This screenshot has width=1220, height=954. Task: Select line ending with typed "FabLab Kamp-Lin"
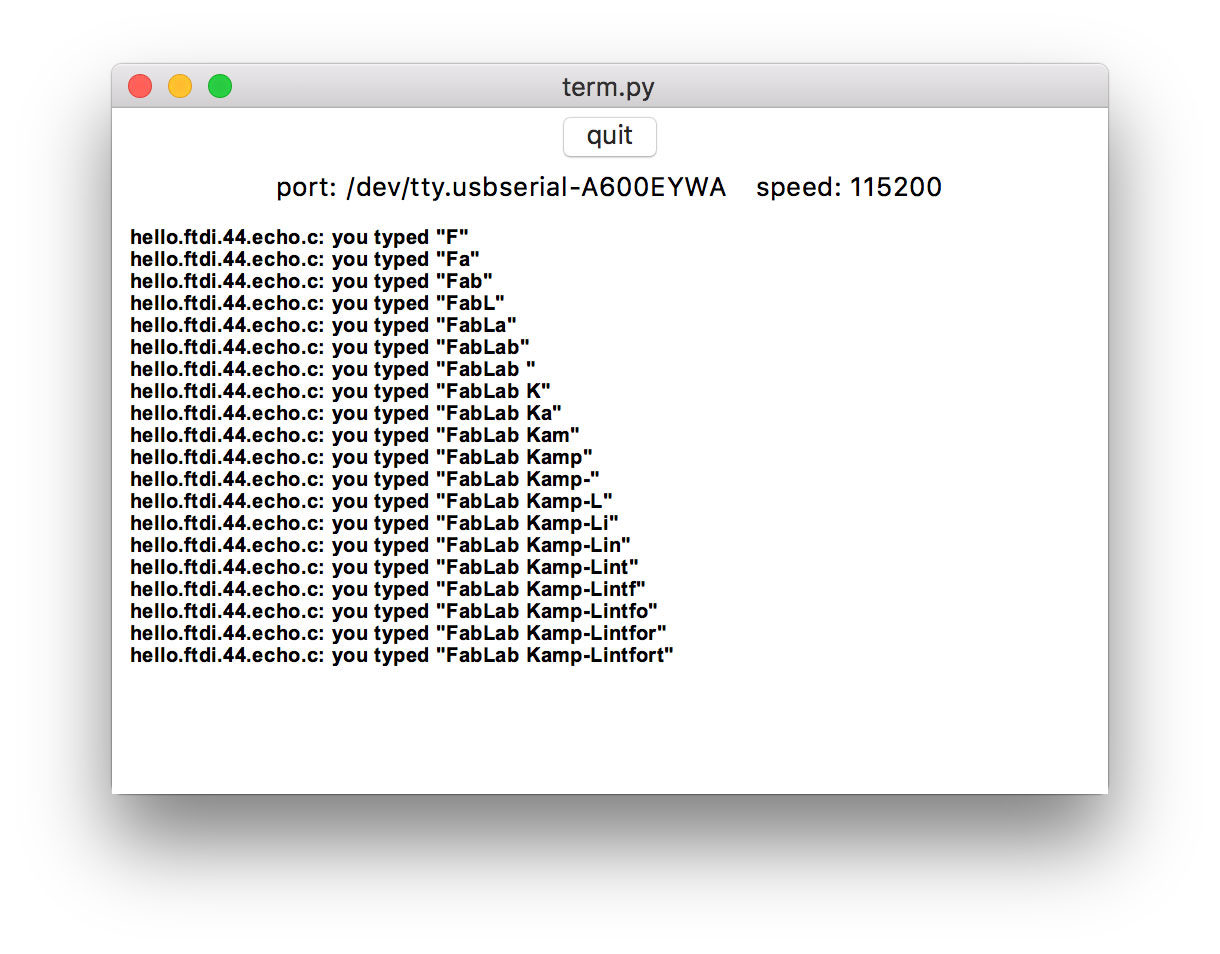pyautogui.click(x=380, y=546)
